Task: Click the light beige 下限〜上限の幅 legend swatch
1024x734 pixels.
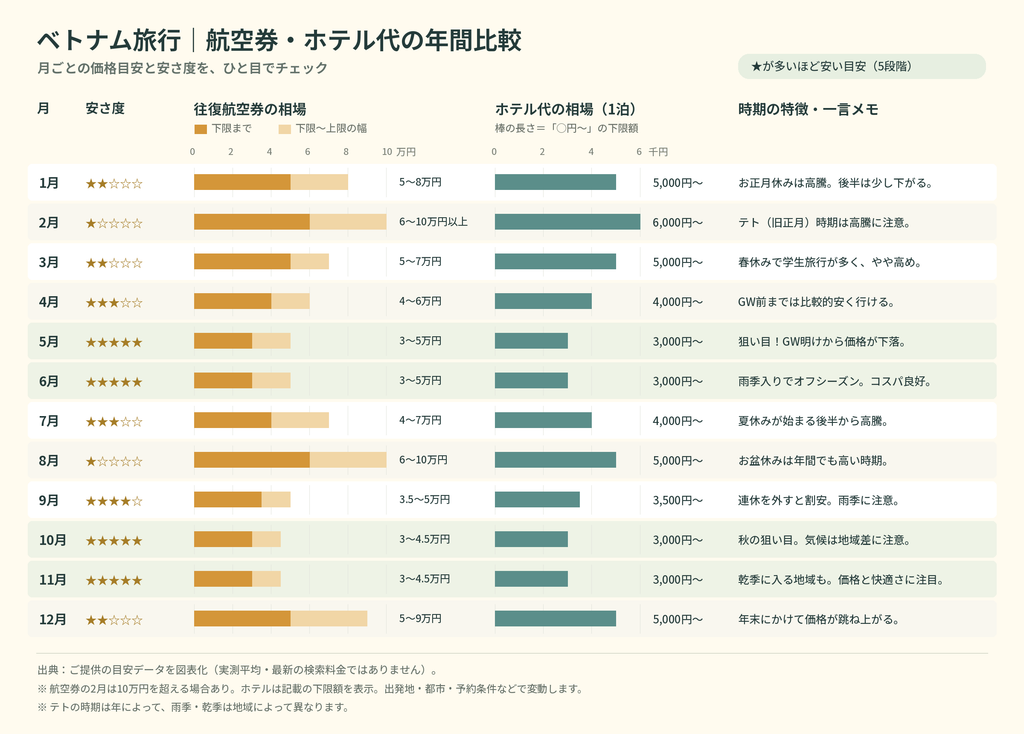Action: 284,129
